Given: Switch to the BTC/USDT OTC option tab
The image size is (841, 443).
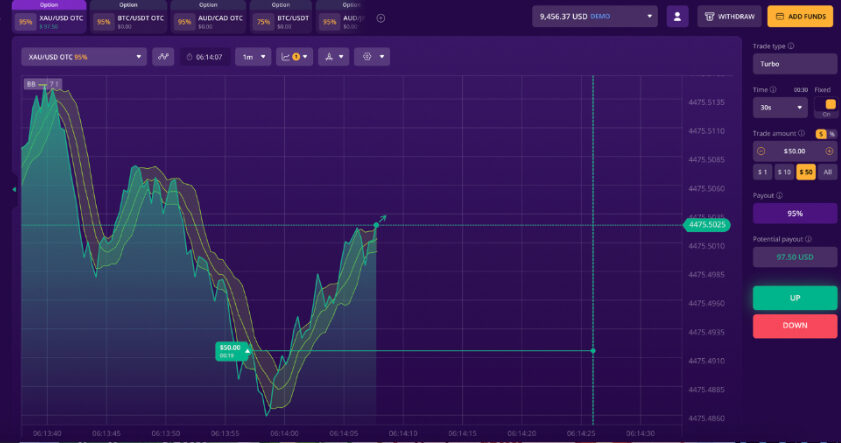Looking at the screenshot, I should [128, 17].
